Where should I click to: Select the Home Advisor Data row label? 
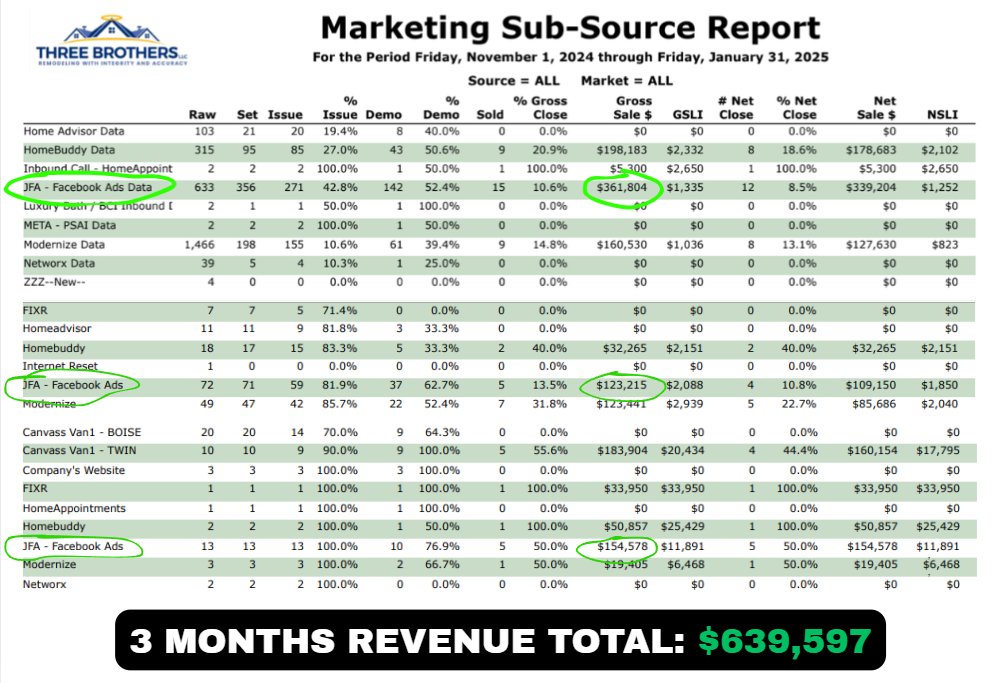click(x=74, y=131)
